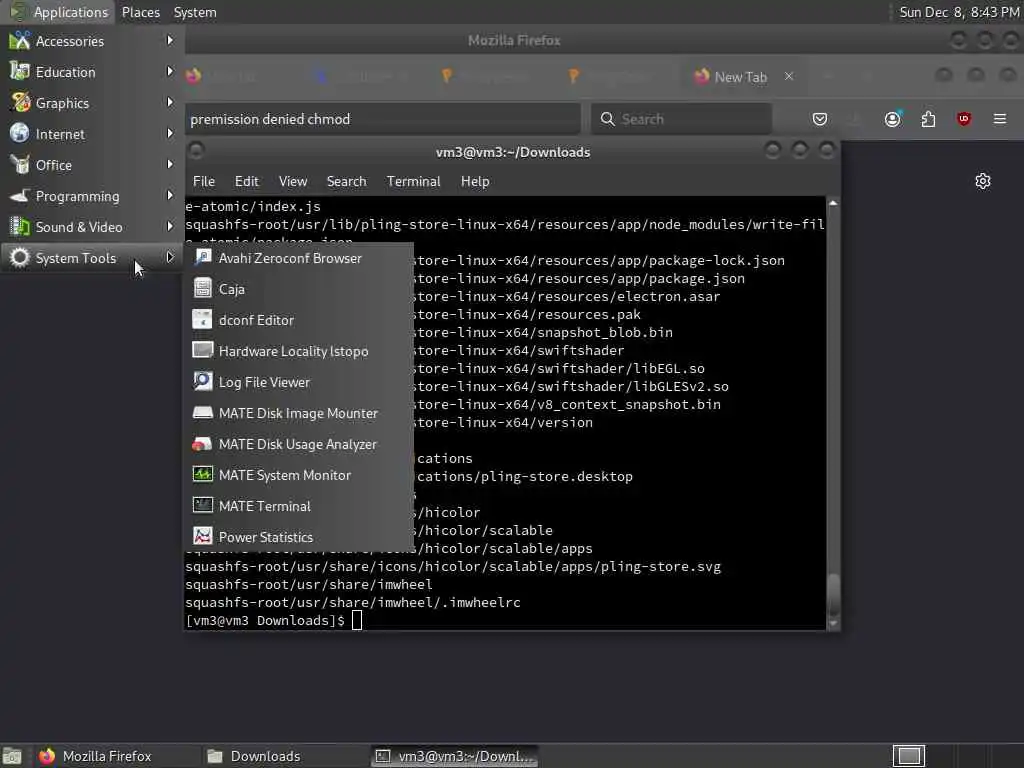The image size is (1024, 768).
Task: Focus the Firefox Search box
Action: [x=681, y=119]
